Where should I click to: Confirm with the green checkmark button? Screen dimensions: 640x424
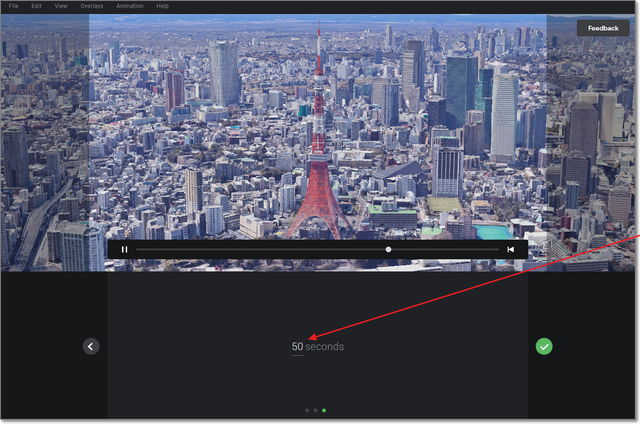pyautogui.click(x=544, y=346)
